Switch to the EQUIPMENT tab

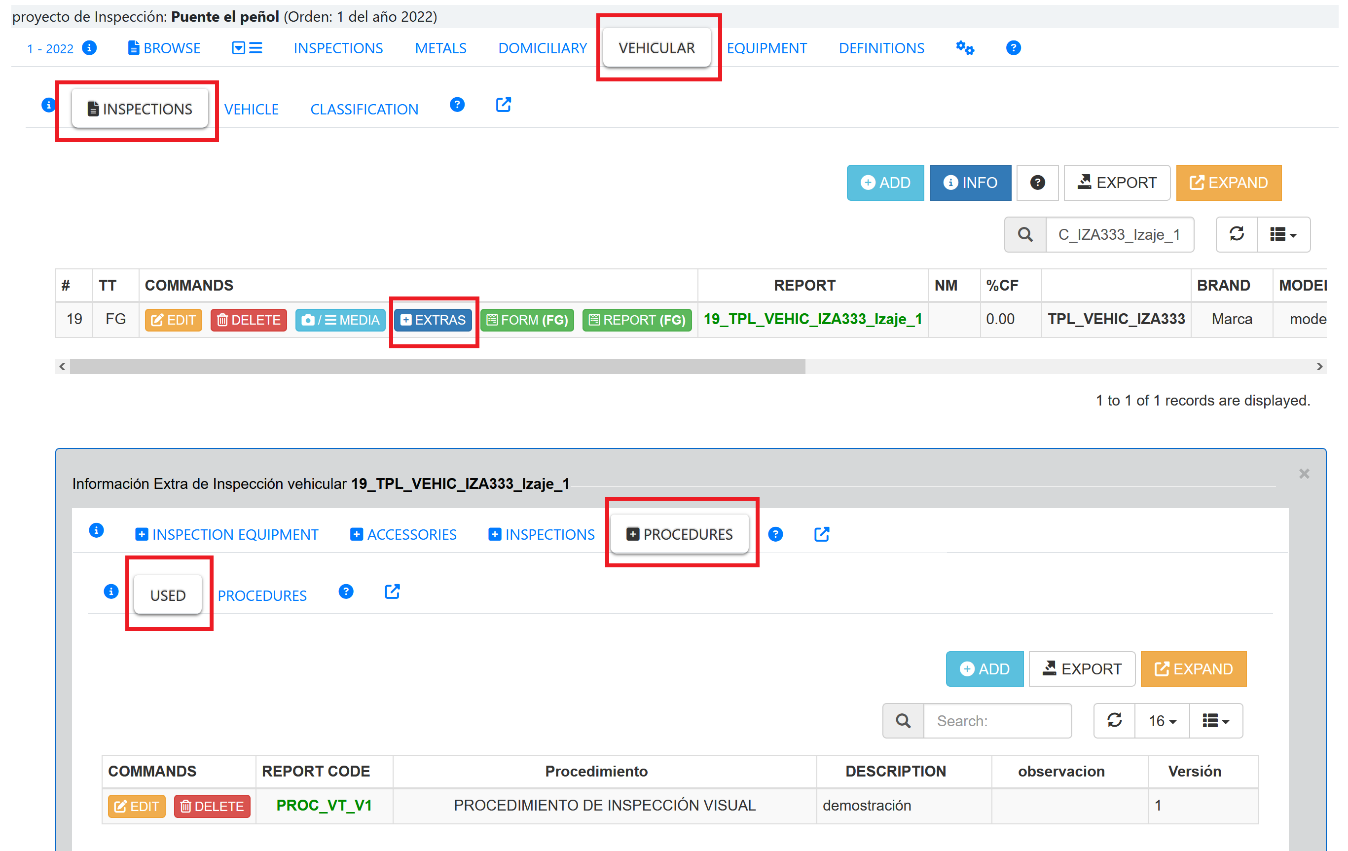click(x=766, y=48)
